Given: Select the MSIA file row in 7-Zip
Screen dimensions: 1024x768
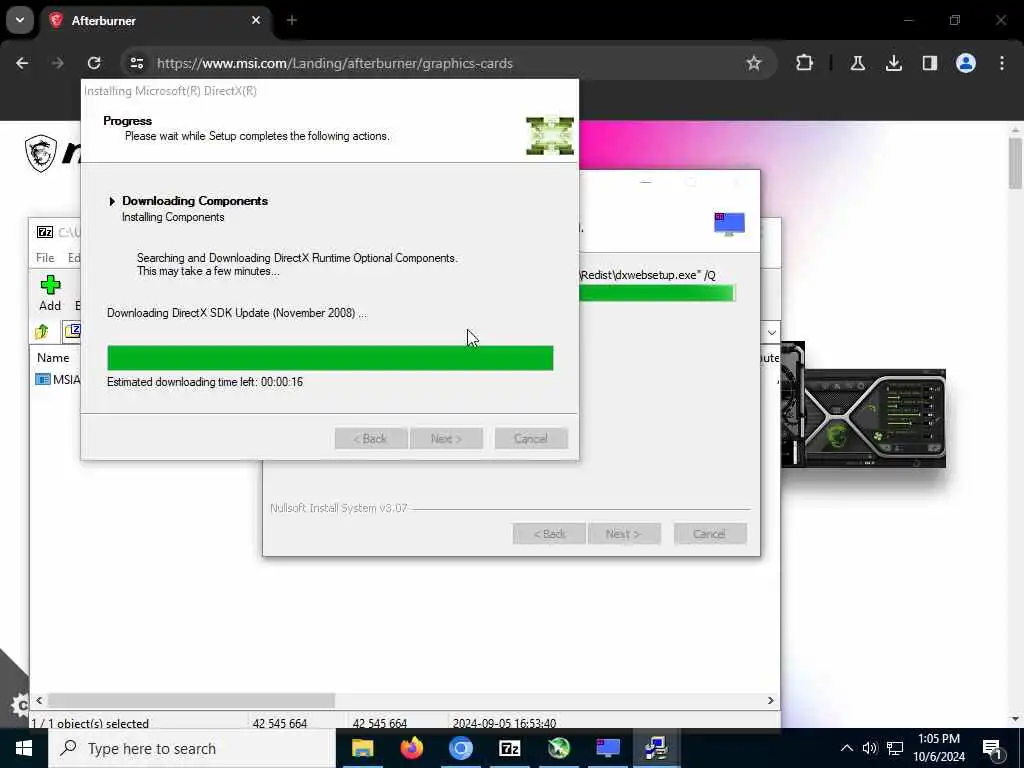Looking at the screenshot, I should (x=57, y=379).
